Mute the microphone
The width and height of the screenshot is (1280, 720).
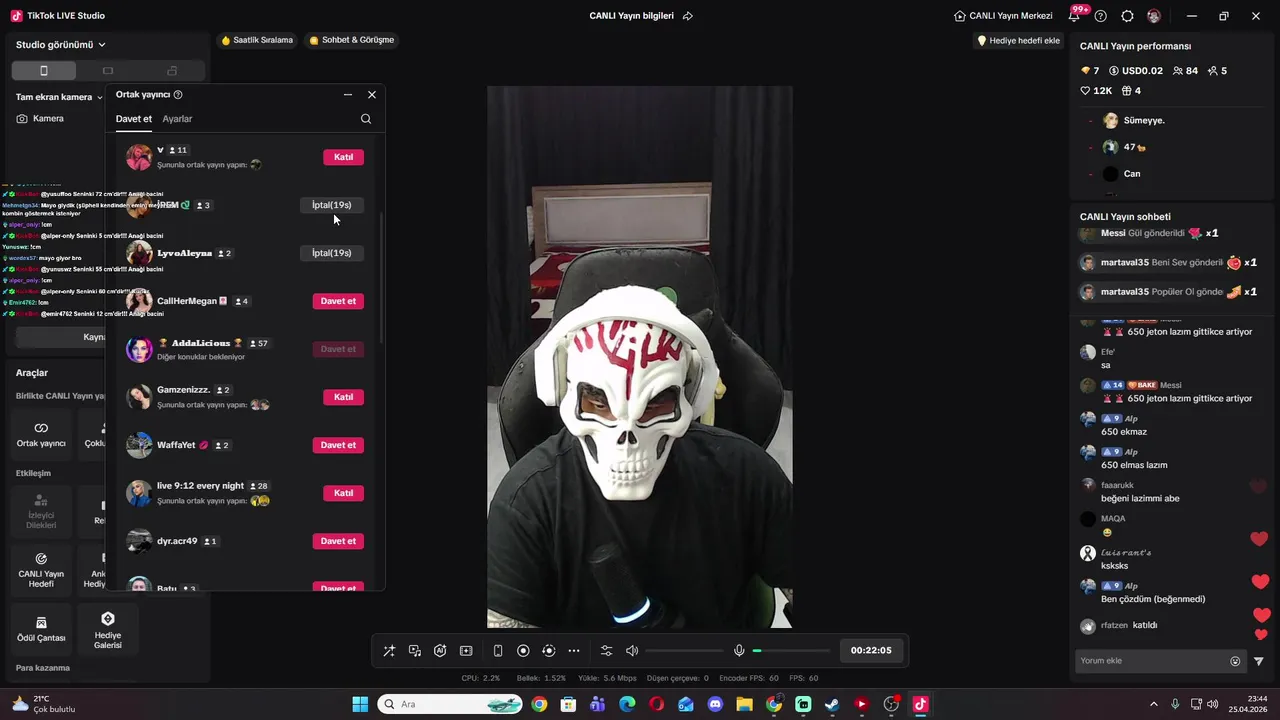pos(739,651)
